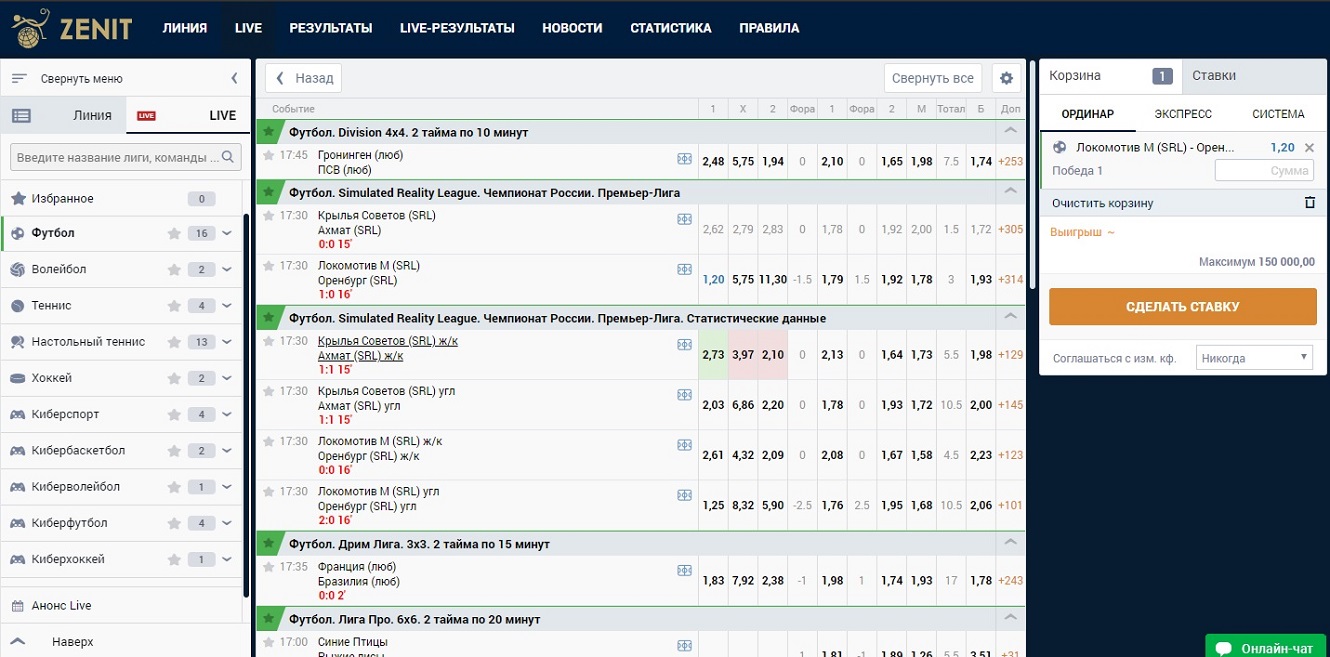Remove the Локомотив М bet with the X icon

pyautogui.click(x=1309, y=148)
